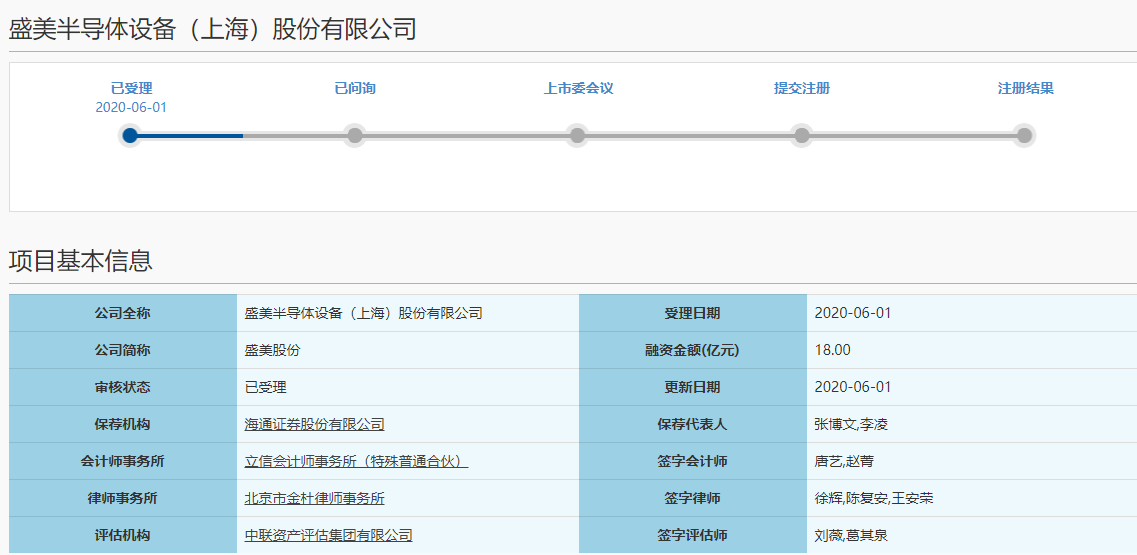The width and height of the screenshot is (1137, 555).
Task: Click the 保荐机构 header cell
Action: point(123,424)
